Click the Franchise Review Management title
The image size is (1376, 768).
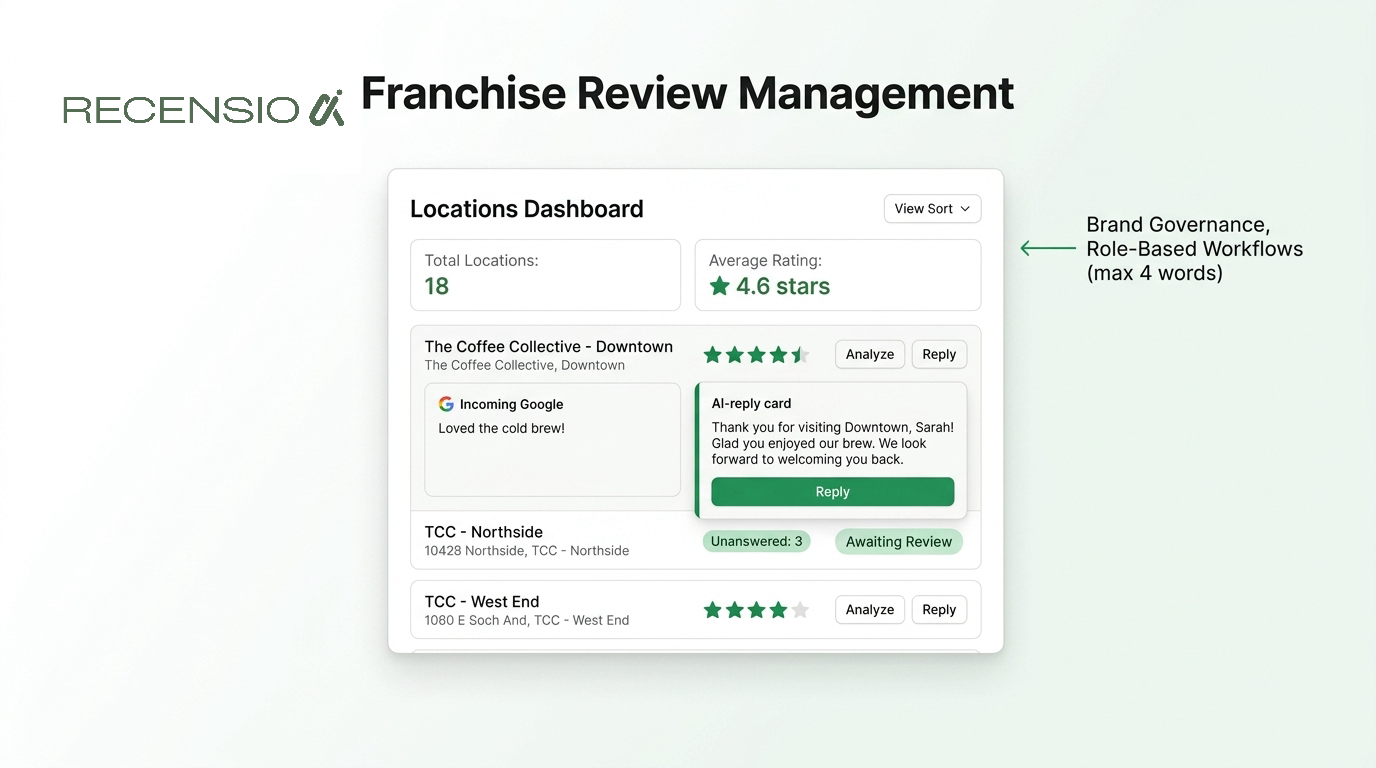(688, 93)
